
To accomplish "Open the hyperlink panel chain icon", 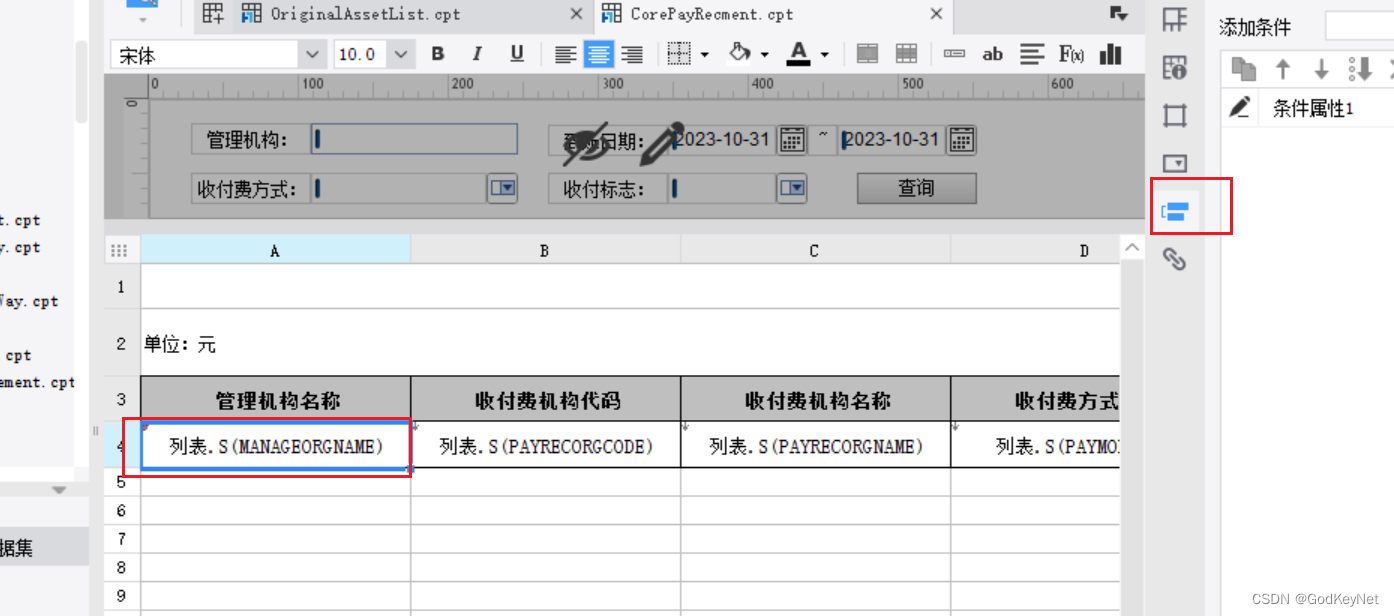I will 1175,260.
